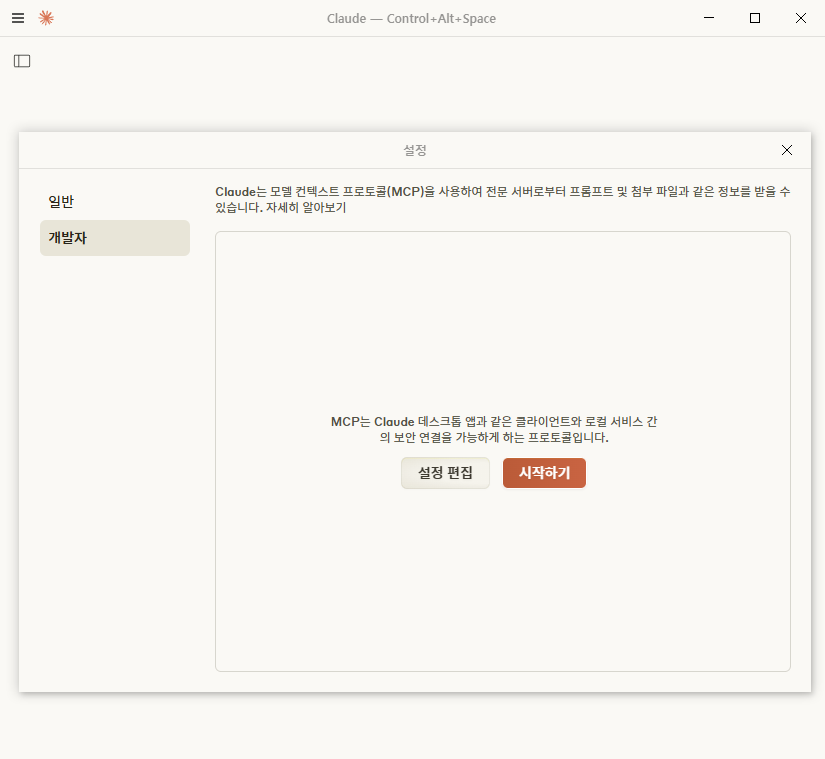Open the 자세히 알아보기 link
The height and width of the screenshot is (759, 825).
[x=306, y=208]
